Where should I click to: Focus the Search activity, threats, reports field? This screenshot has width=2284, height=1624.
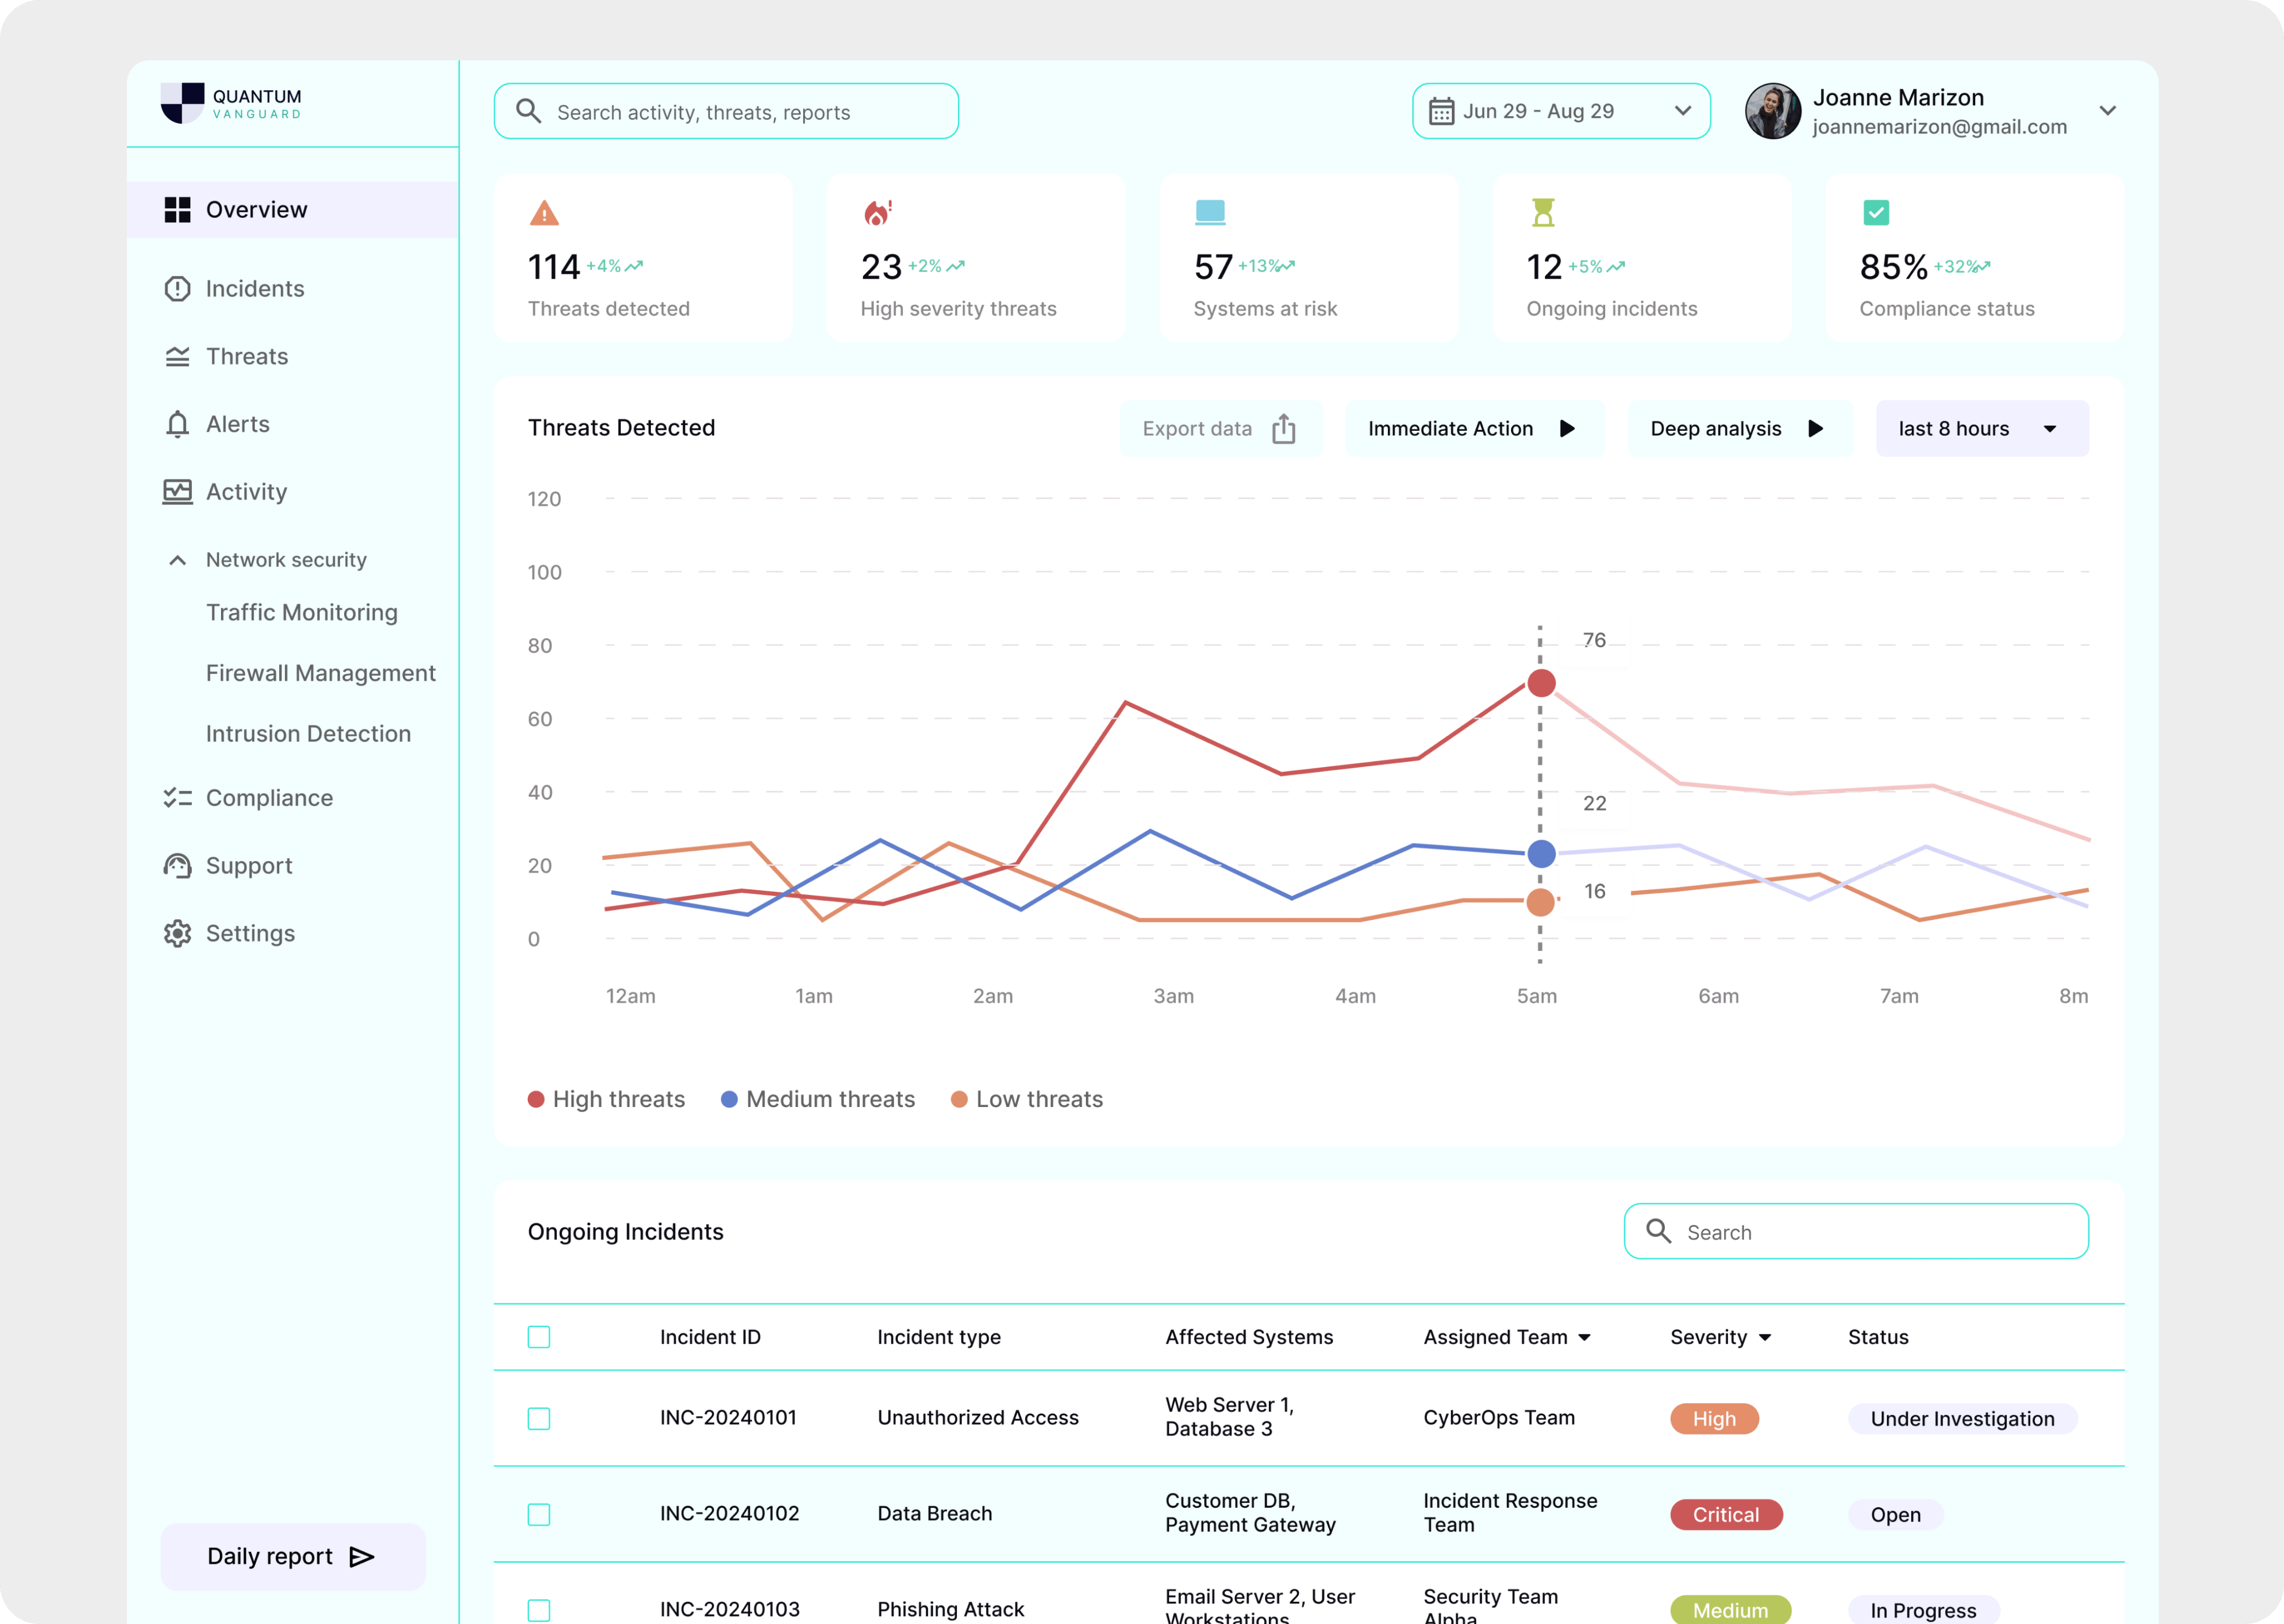pos(726,111)
